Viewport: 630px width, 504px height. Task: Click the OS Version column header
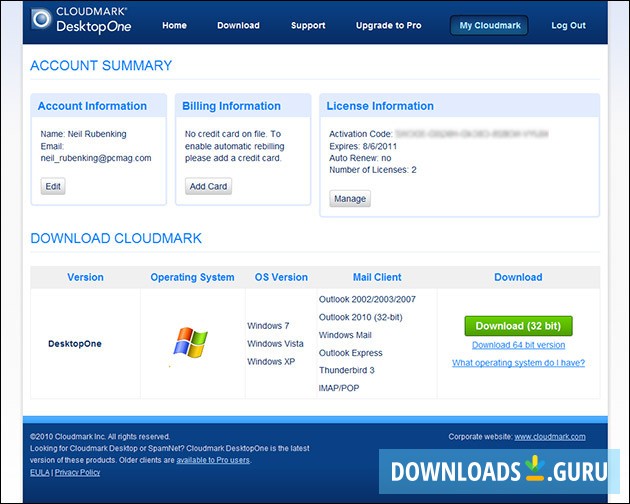pos(281,277)
